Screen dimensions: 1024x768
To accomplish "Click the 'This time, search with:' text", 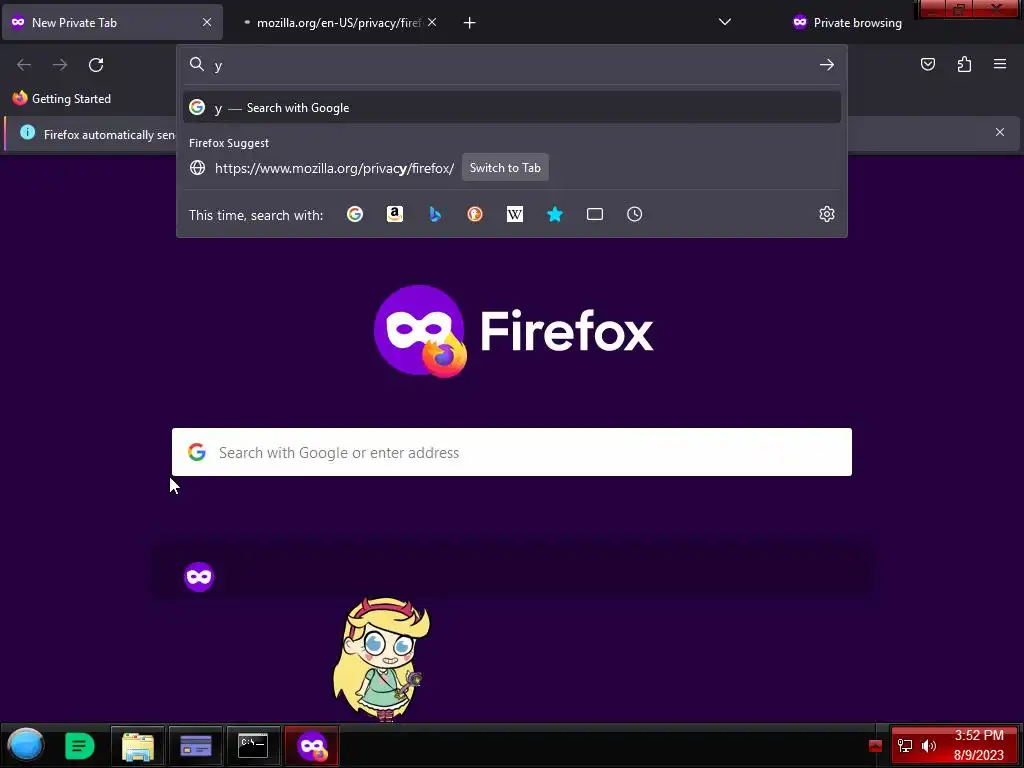I will [256, 215].
